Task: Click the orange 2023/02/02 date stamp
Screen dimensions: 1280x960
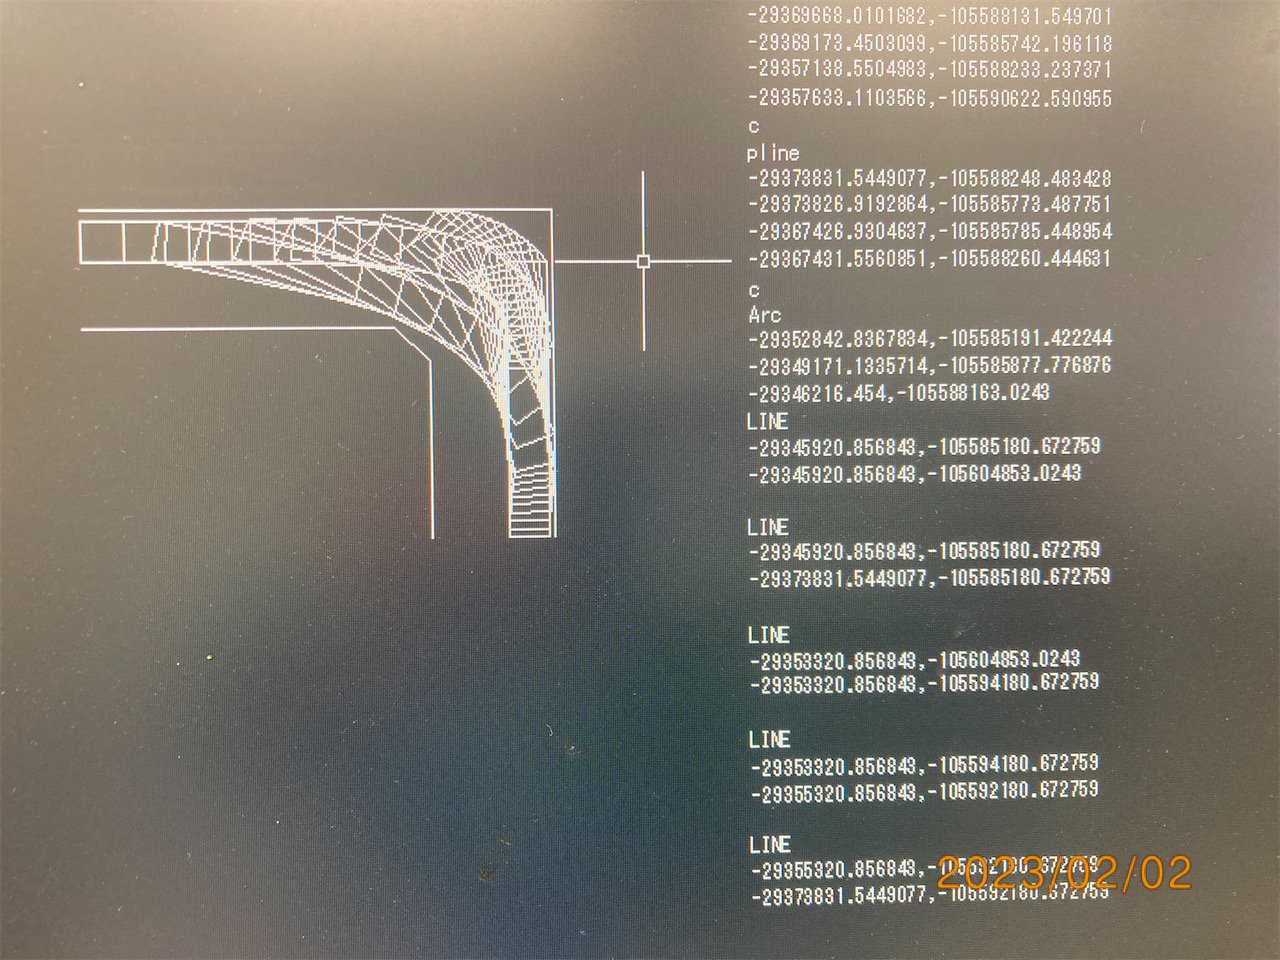Action: [1064, 873]
